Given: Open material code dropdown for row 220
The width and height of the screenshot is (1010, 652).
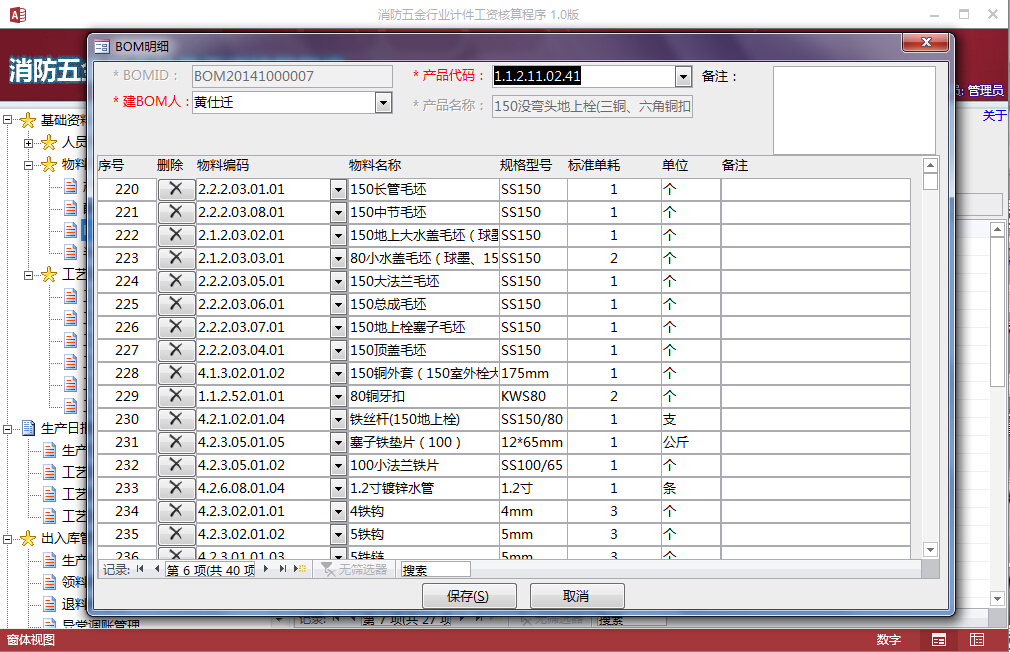Looking at the screenshot, I should pos(338,189).
